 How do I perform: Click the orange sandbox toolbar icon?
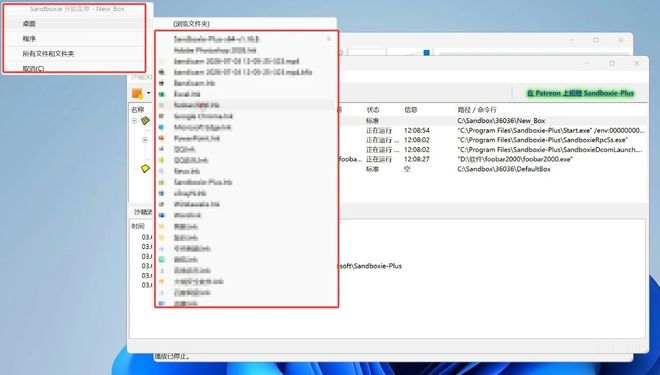137,93
